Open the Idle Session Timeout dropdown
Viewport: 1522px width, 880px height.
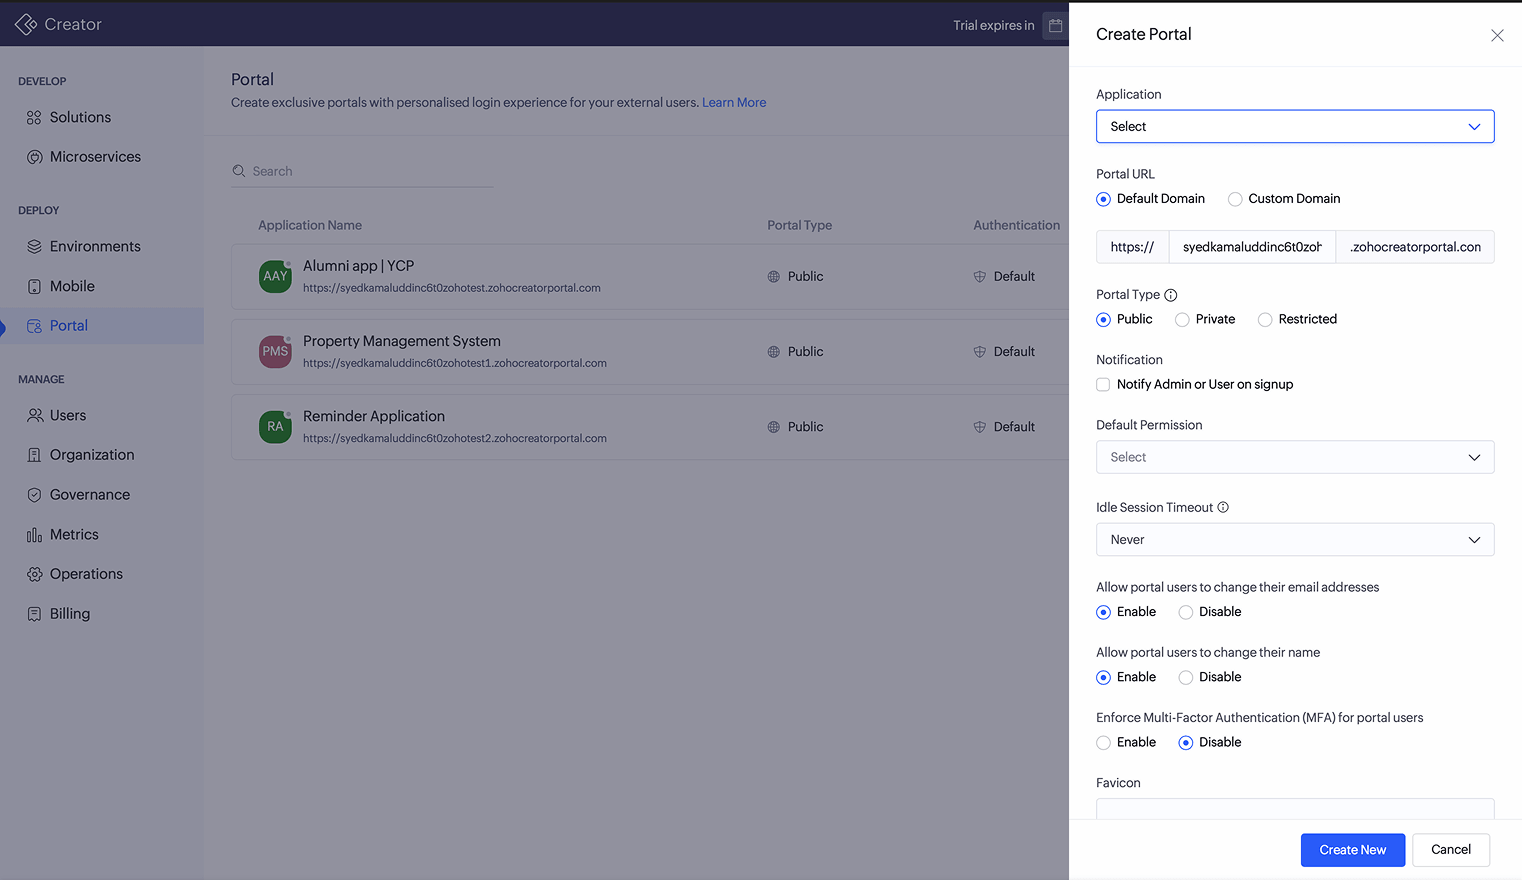(1295, 540)
